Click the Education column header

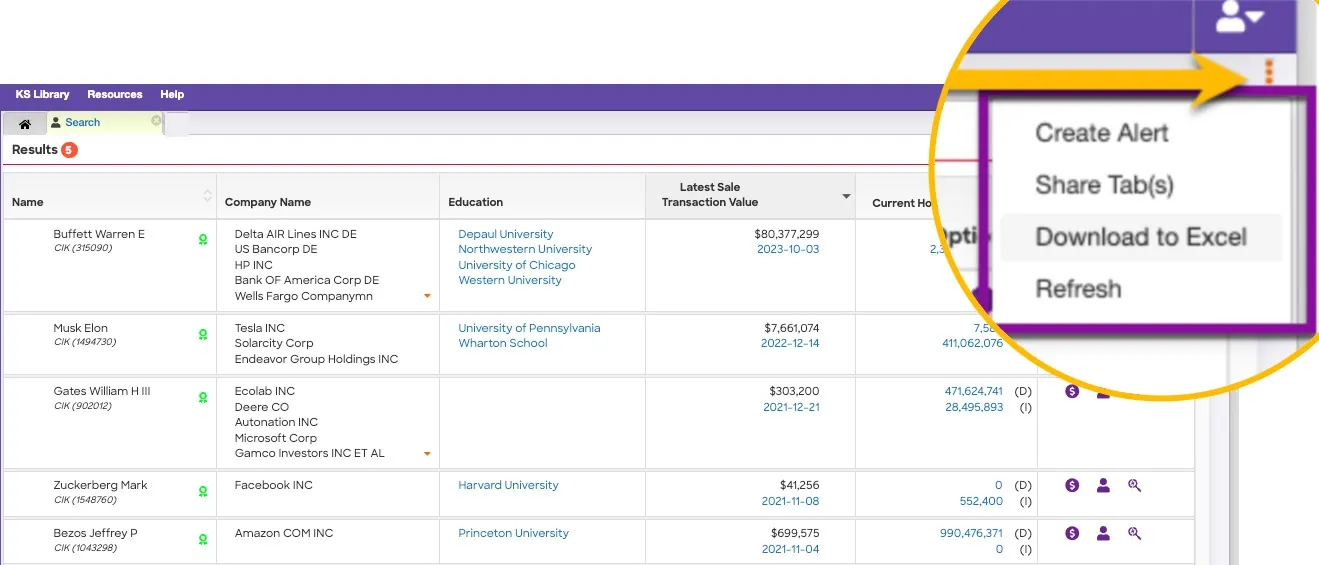(475, 202)
